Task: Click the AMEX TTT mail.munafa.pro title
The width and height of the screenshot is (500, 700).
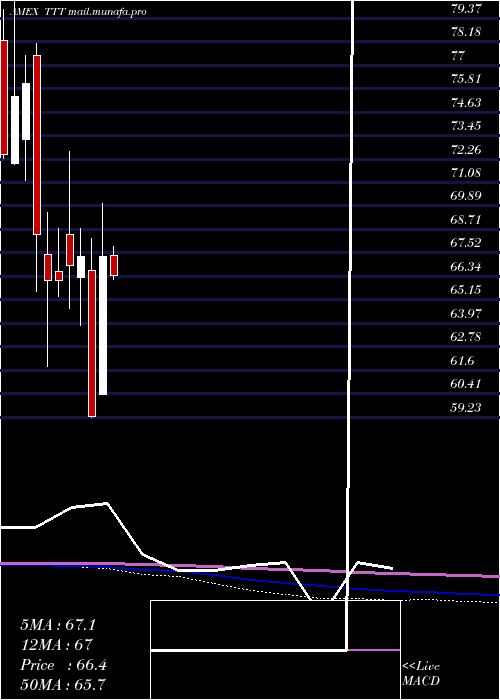Action: point(78,12)
